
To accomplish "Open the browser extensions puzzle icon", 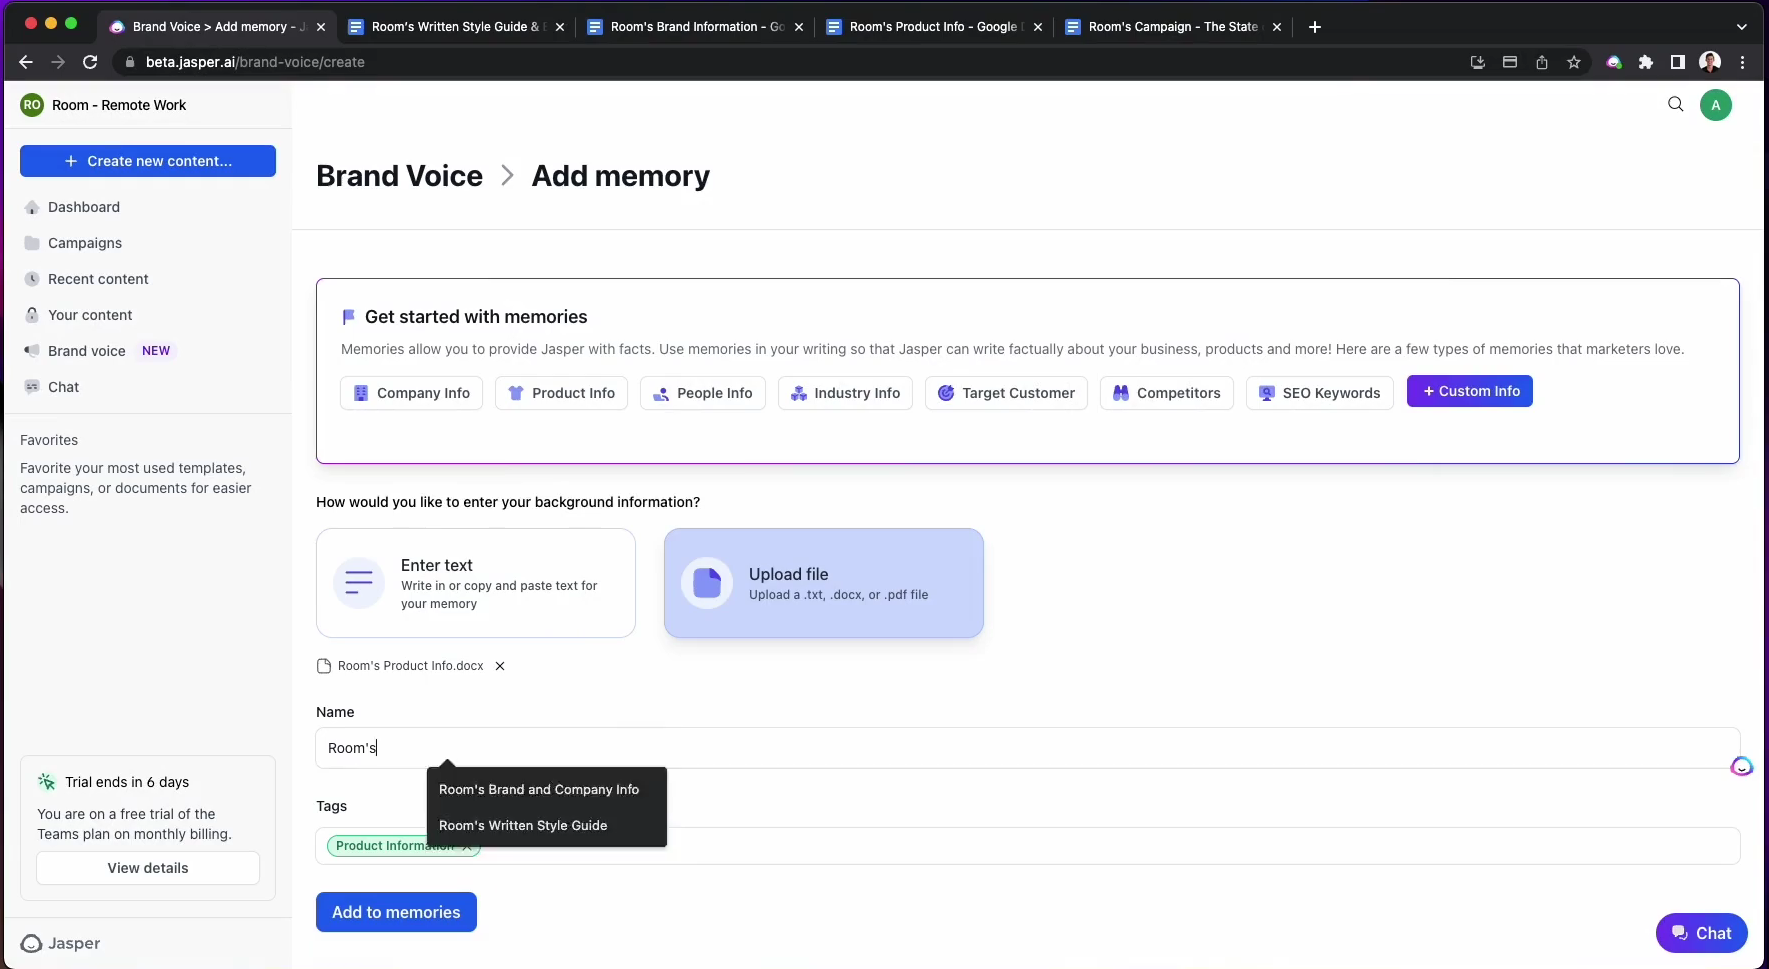I will click(1646, 62).
